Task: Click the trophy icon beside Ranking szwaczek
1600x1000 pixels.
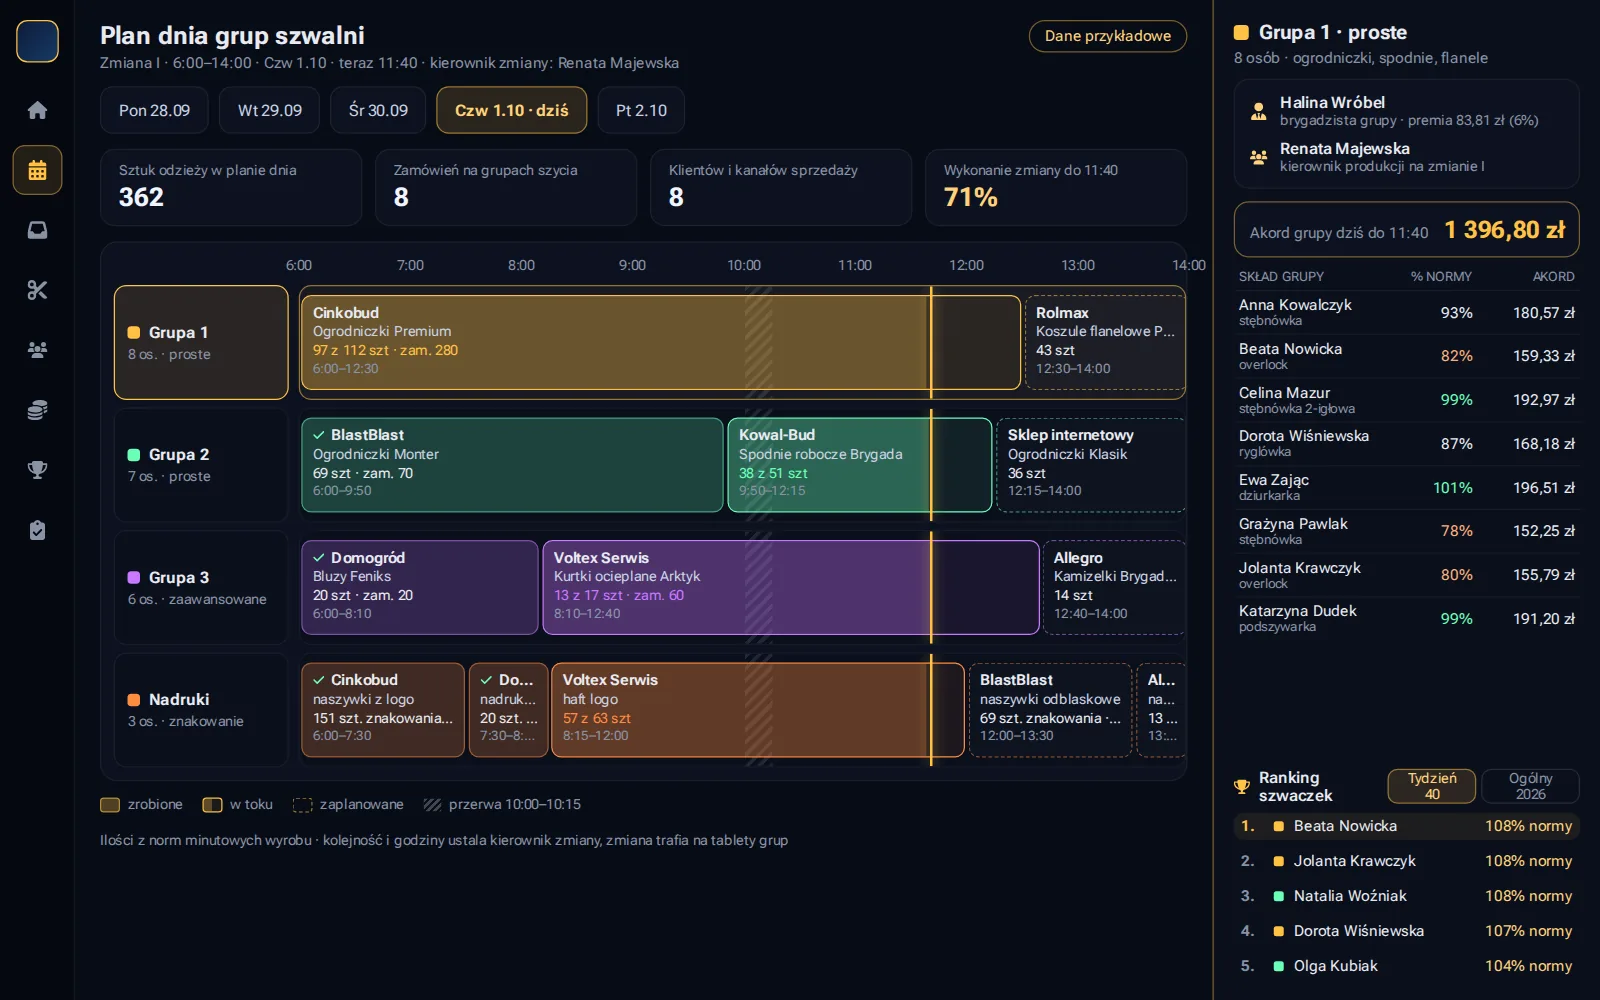Action: (1242, 787)
